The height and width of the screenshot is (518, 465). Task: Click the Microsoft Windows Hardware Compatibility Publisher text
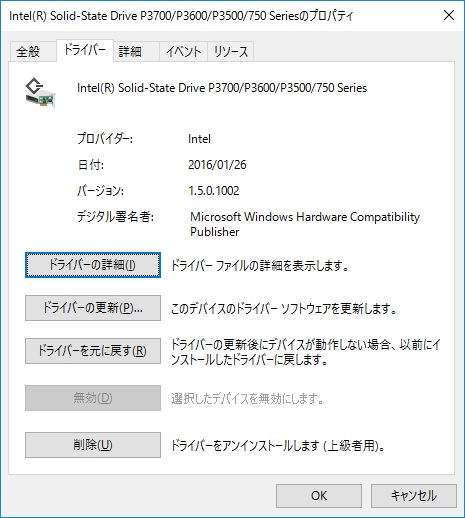click(x=305, y=224)
